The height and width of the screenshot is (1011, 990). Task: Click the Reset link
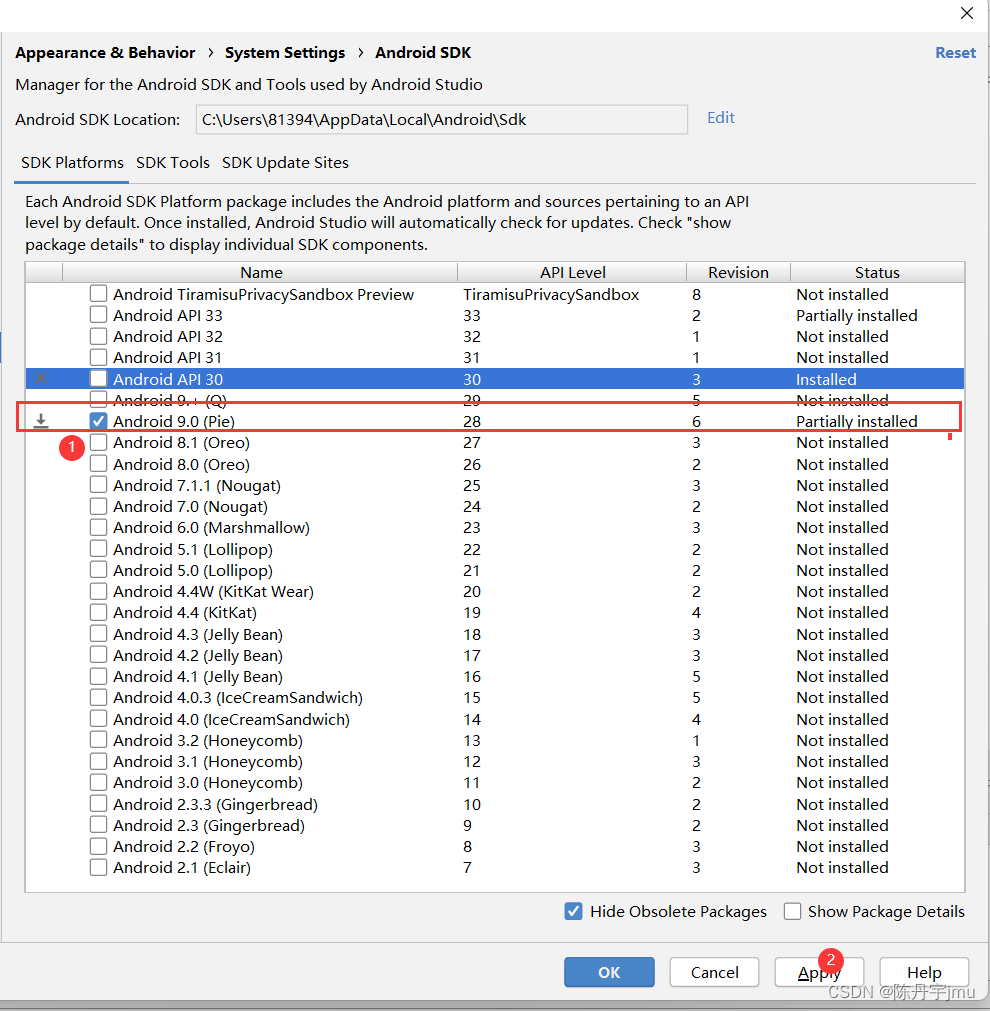[955, 53]
